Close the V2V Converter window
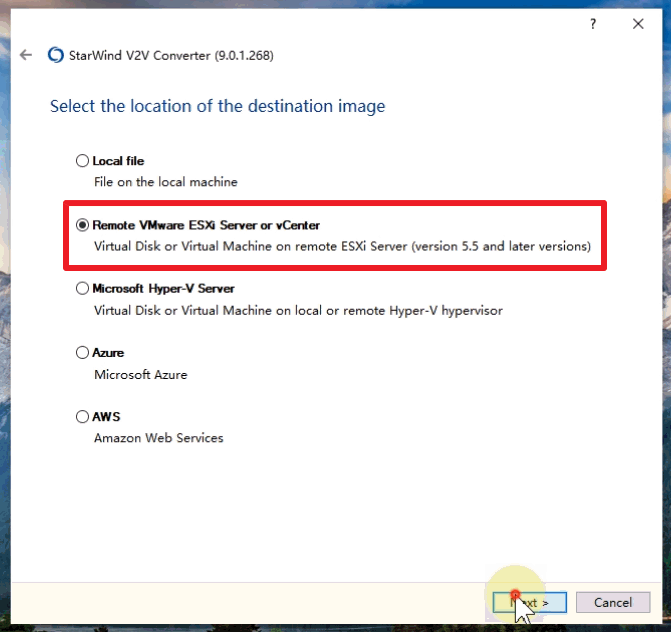 coord(638,24)
